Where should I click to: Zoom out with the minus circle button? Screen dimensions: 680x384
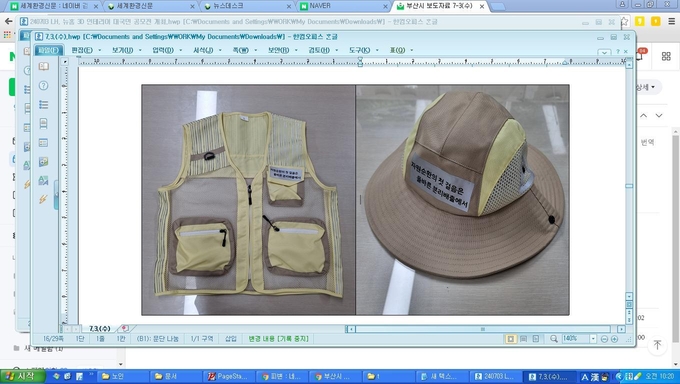[604, 339]
